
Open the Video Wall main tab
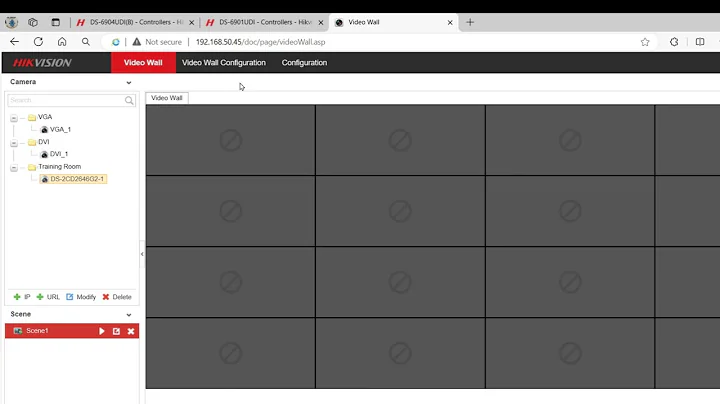pyautogui.click(x=143, y=62)
